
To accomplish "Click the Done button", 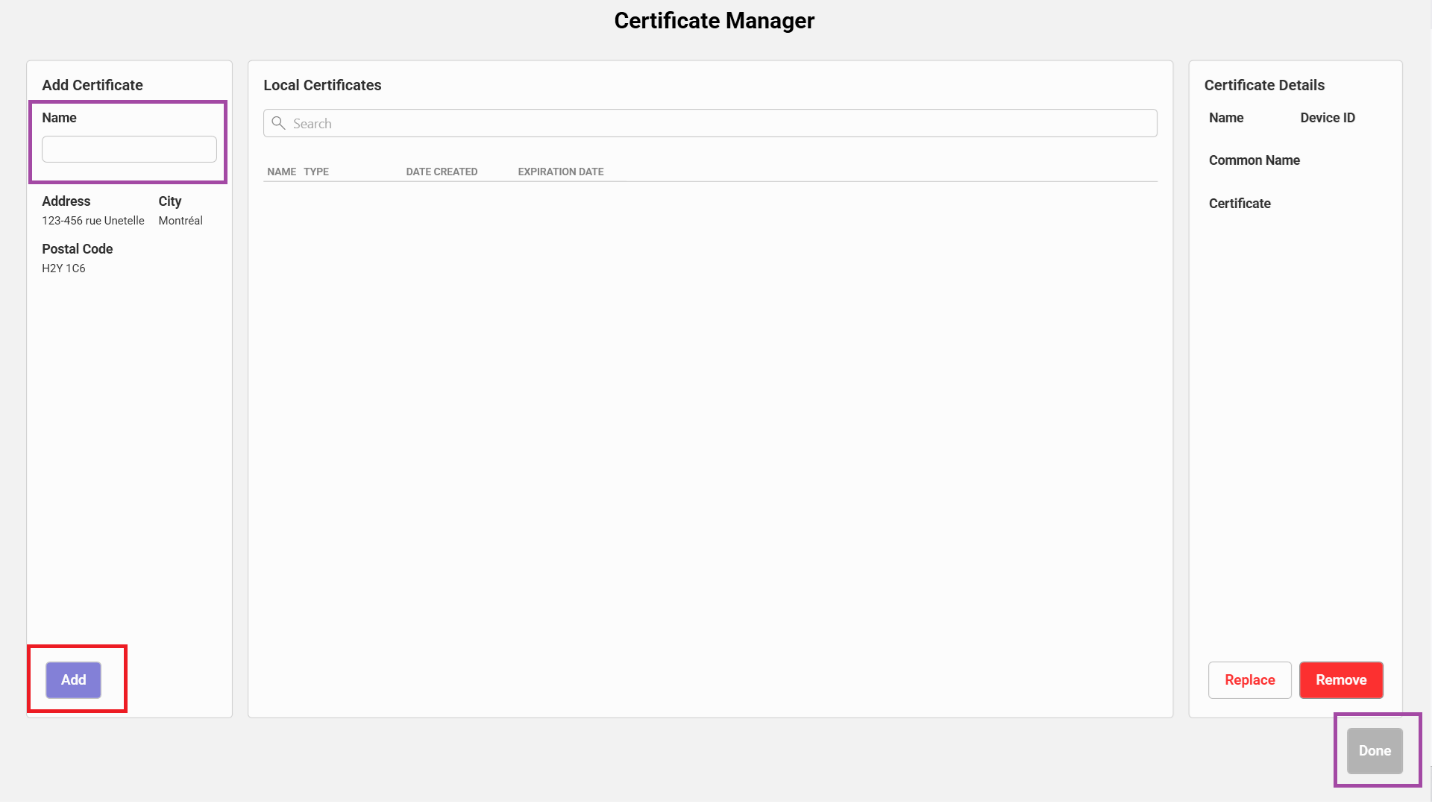I will pyautogui.click(x=1375, y=751).
